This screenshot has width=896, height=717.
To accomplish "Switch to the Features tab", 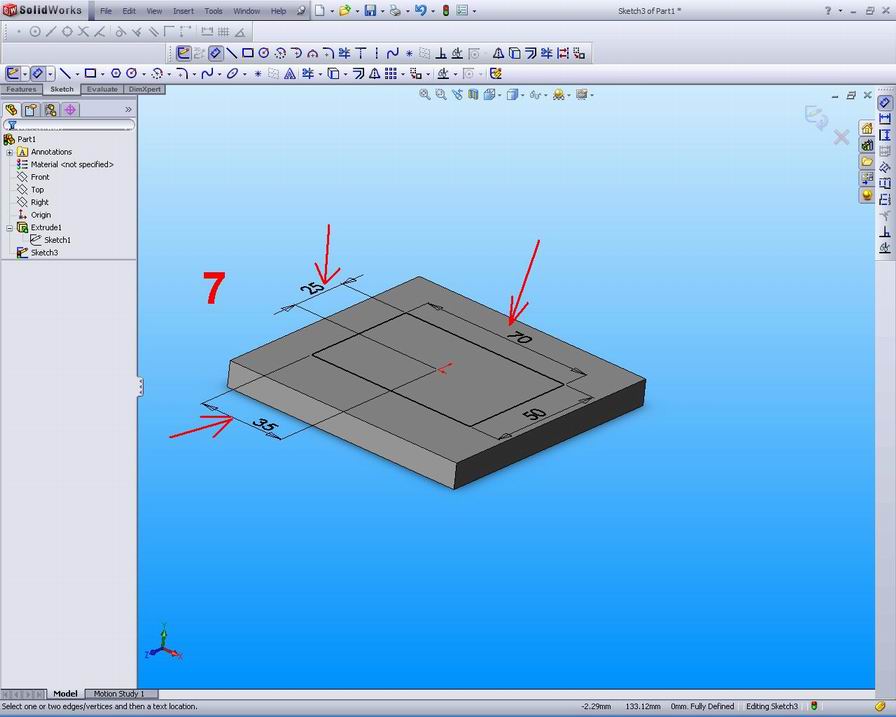I will click(20, 89).
